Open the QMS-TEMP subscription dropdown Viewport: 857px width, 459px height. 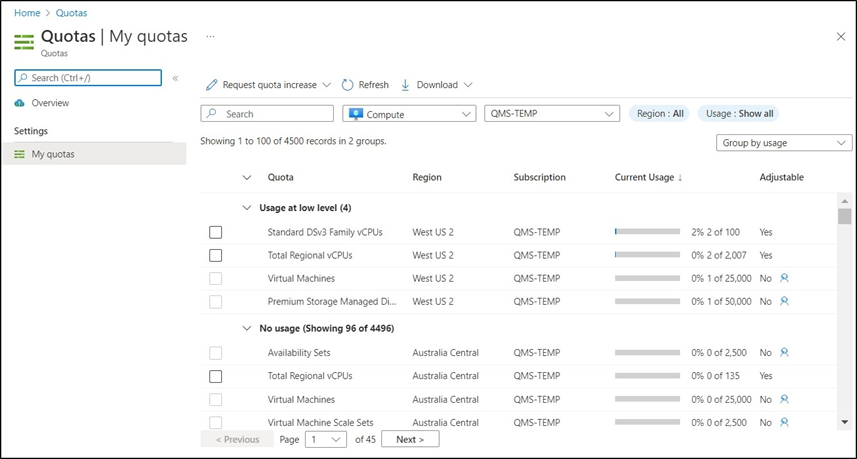click(552, 114)
